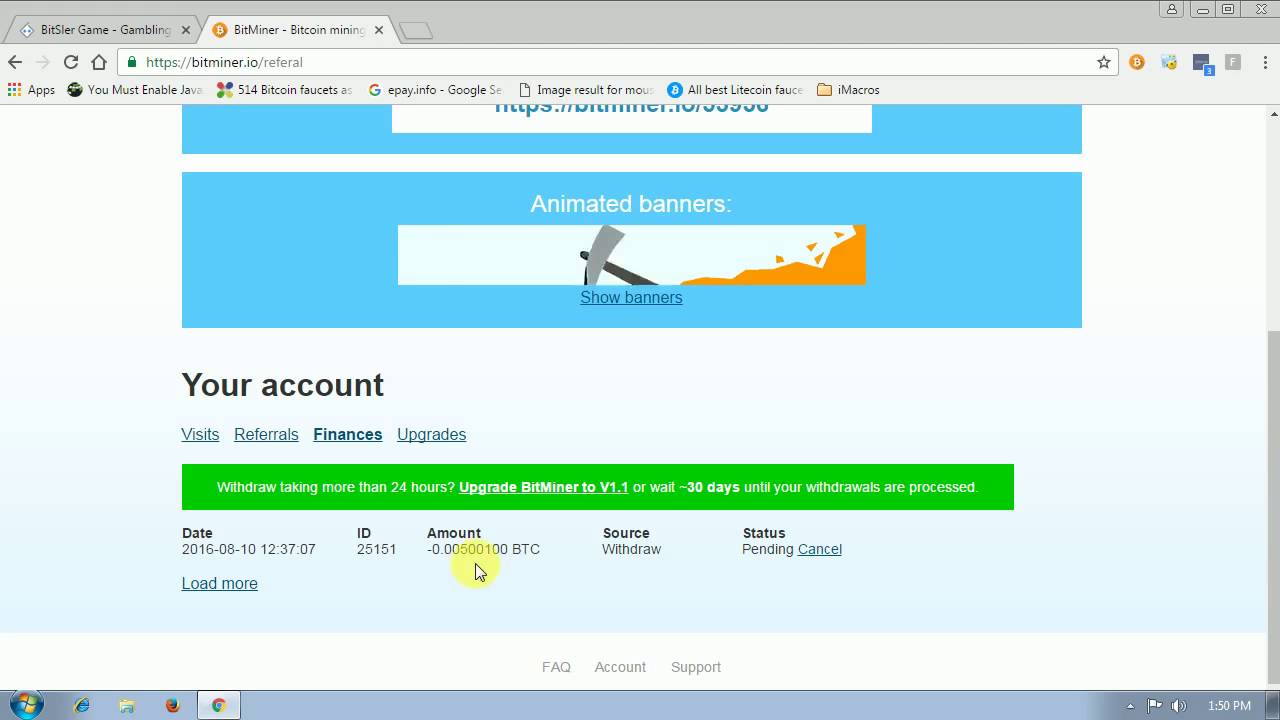Open the epay.info Google Search bookmark

(x=435, y=90)
